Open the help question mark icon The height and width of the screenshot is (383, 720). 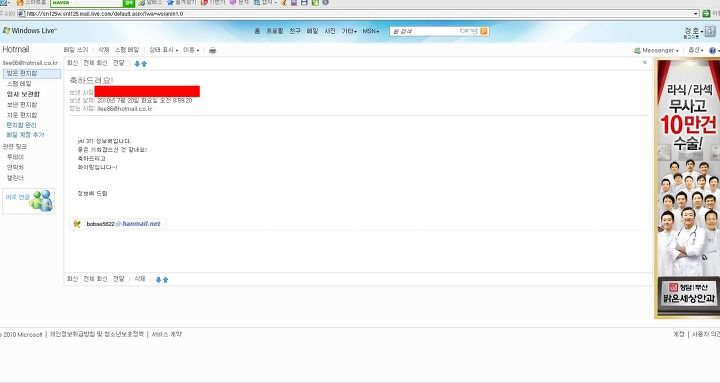712,51
